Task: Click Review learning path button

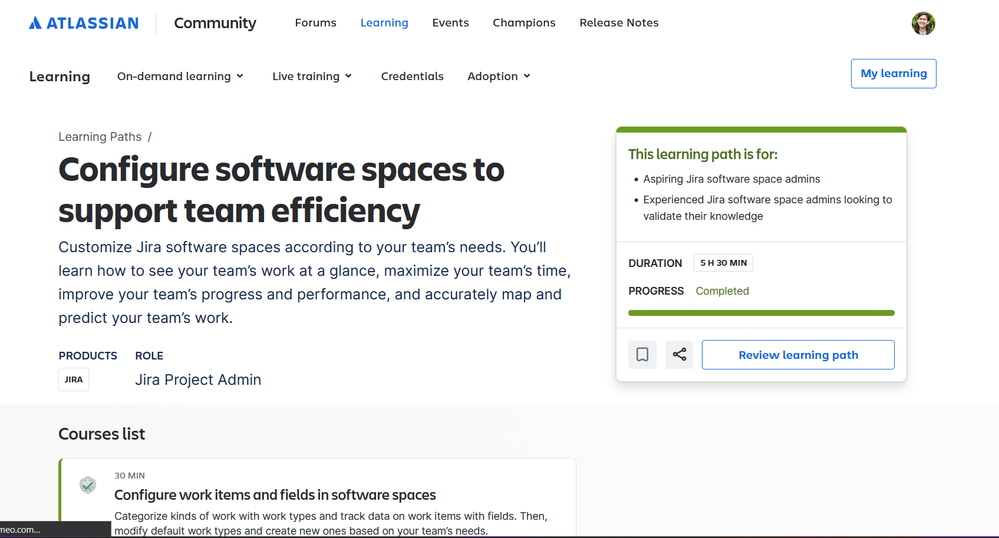Action: (798, 354)
